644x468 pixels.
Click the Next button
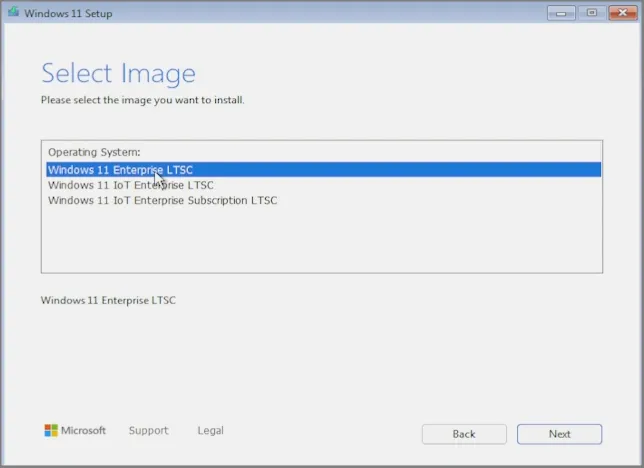pyautogui.click(x=559, y=434)
